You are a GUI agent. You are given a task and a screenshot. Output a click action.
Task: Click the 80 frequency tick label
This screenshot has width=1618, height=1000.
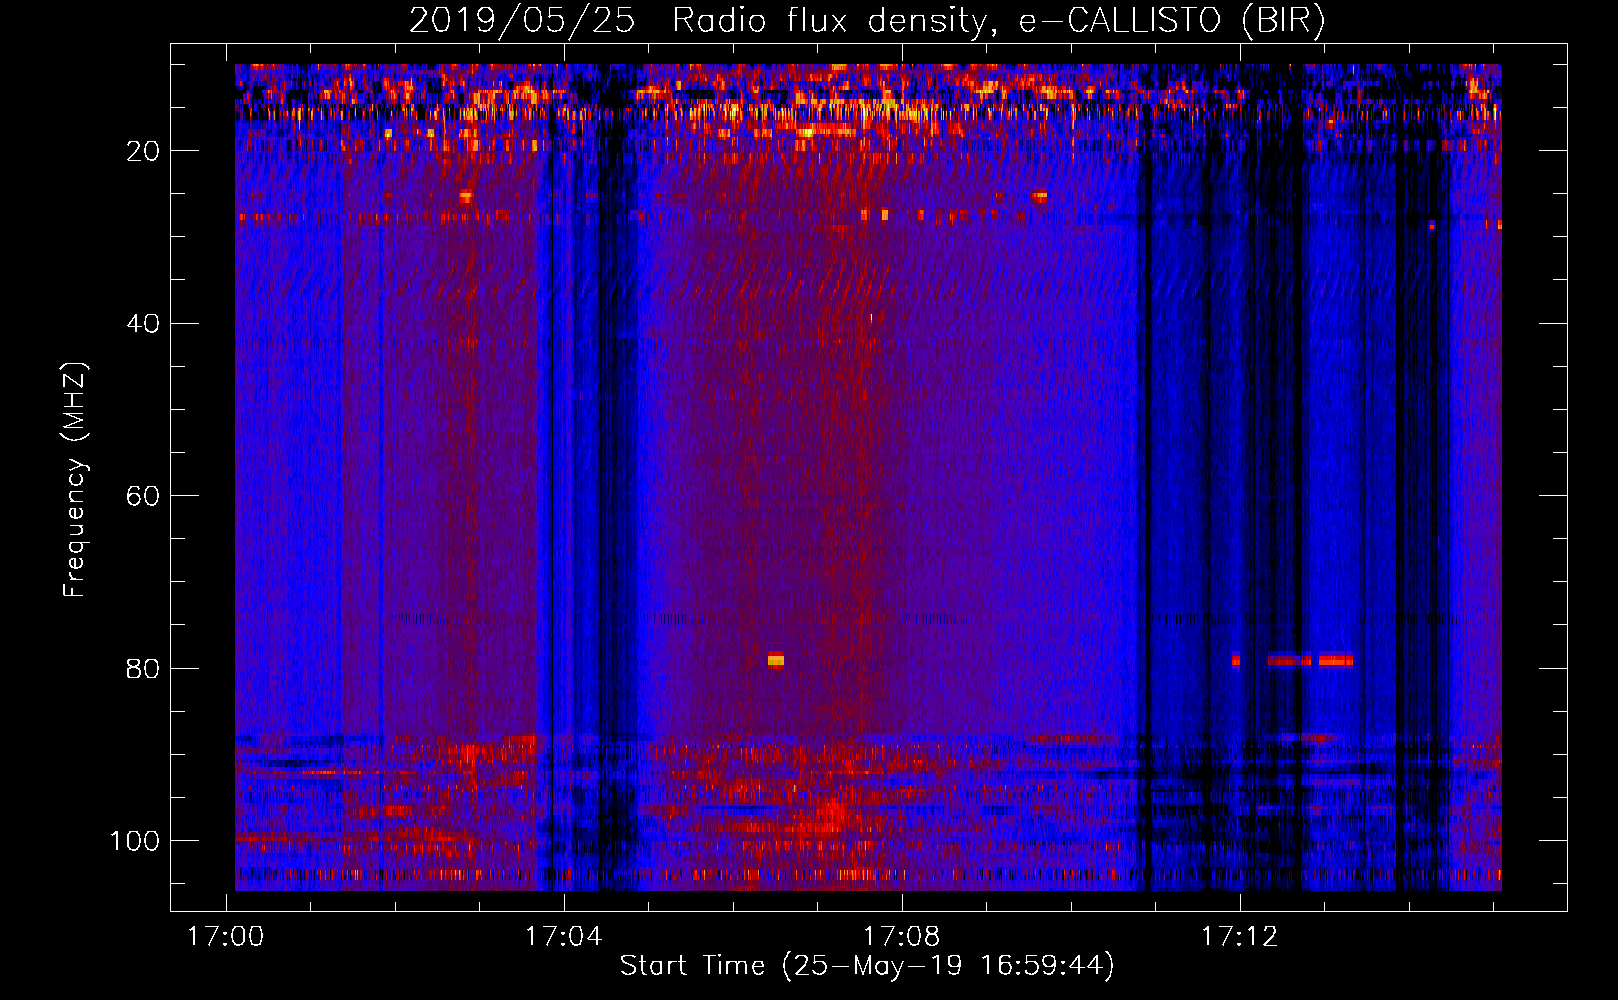[x=144, y=668]
